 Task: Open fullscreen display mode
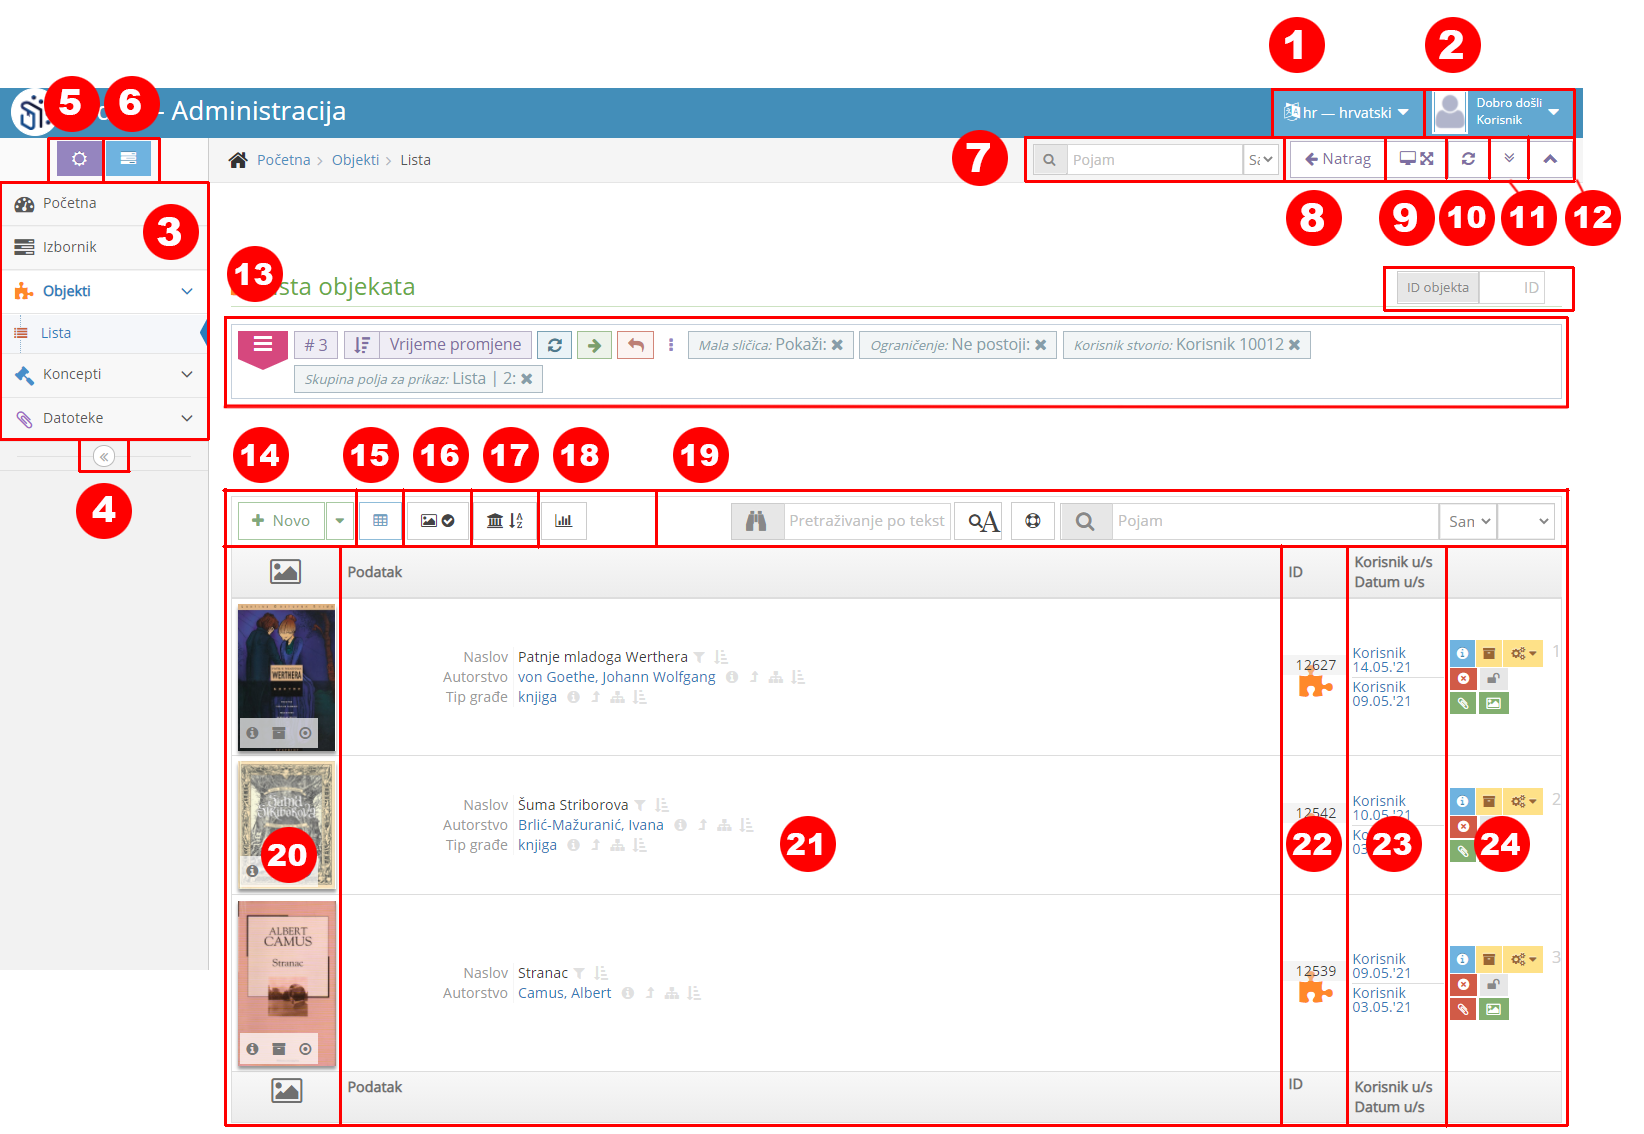[1415, 159]
